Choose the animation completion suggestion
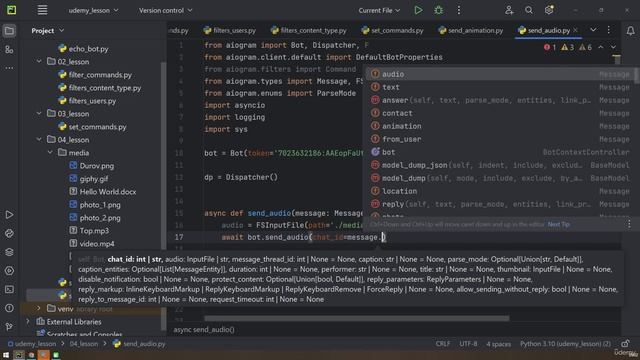 click(x=500, y=126)
